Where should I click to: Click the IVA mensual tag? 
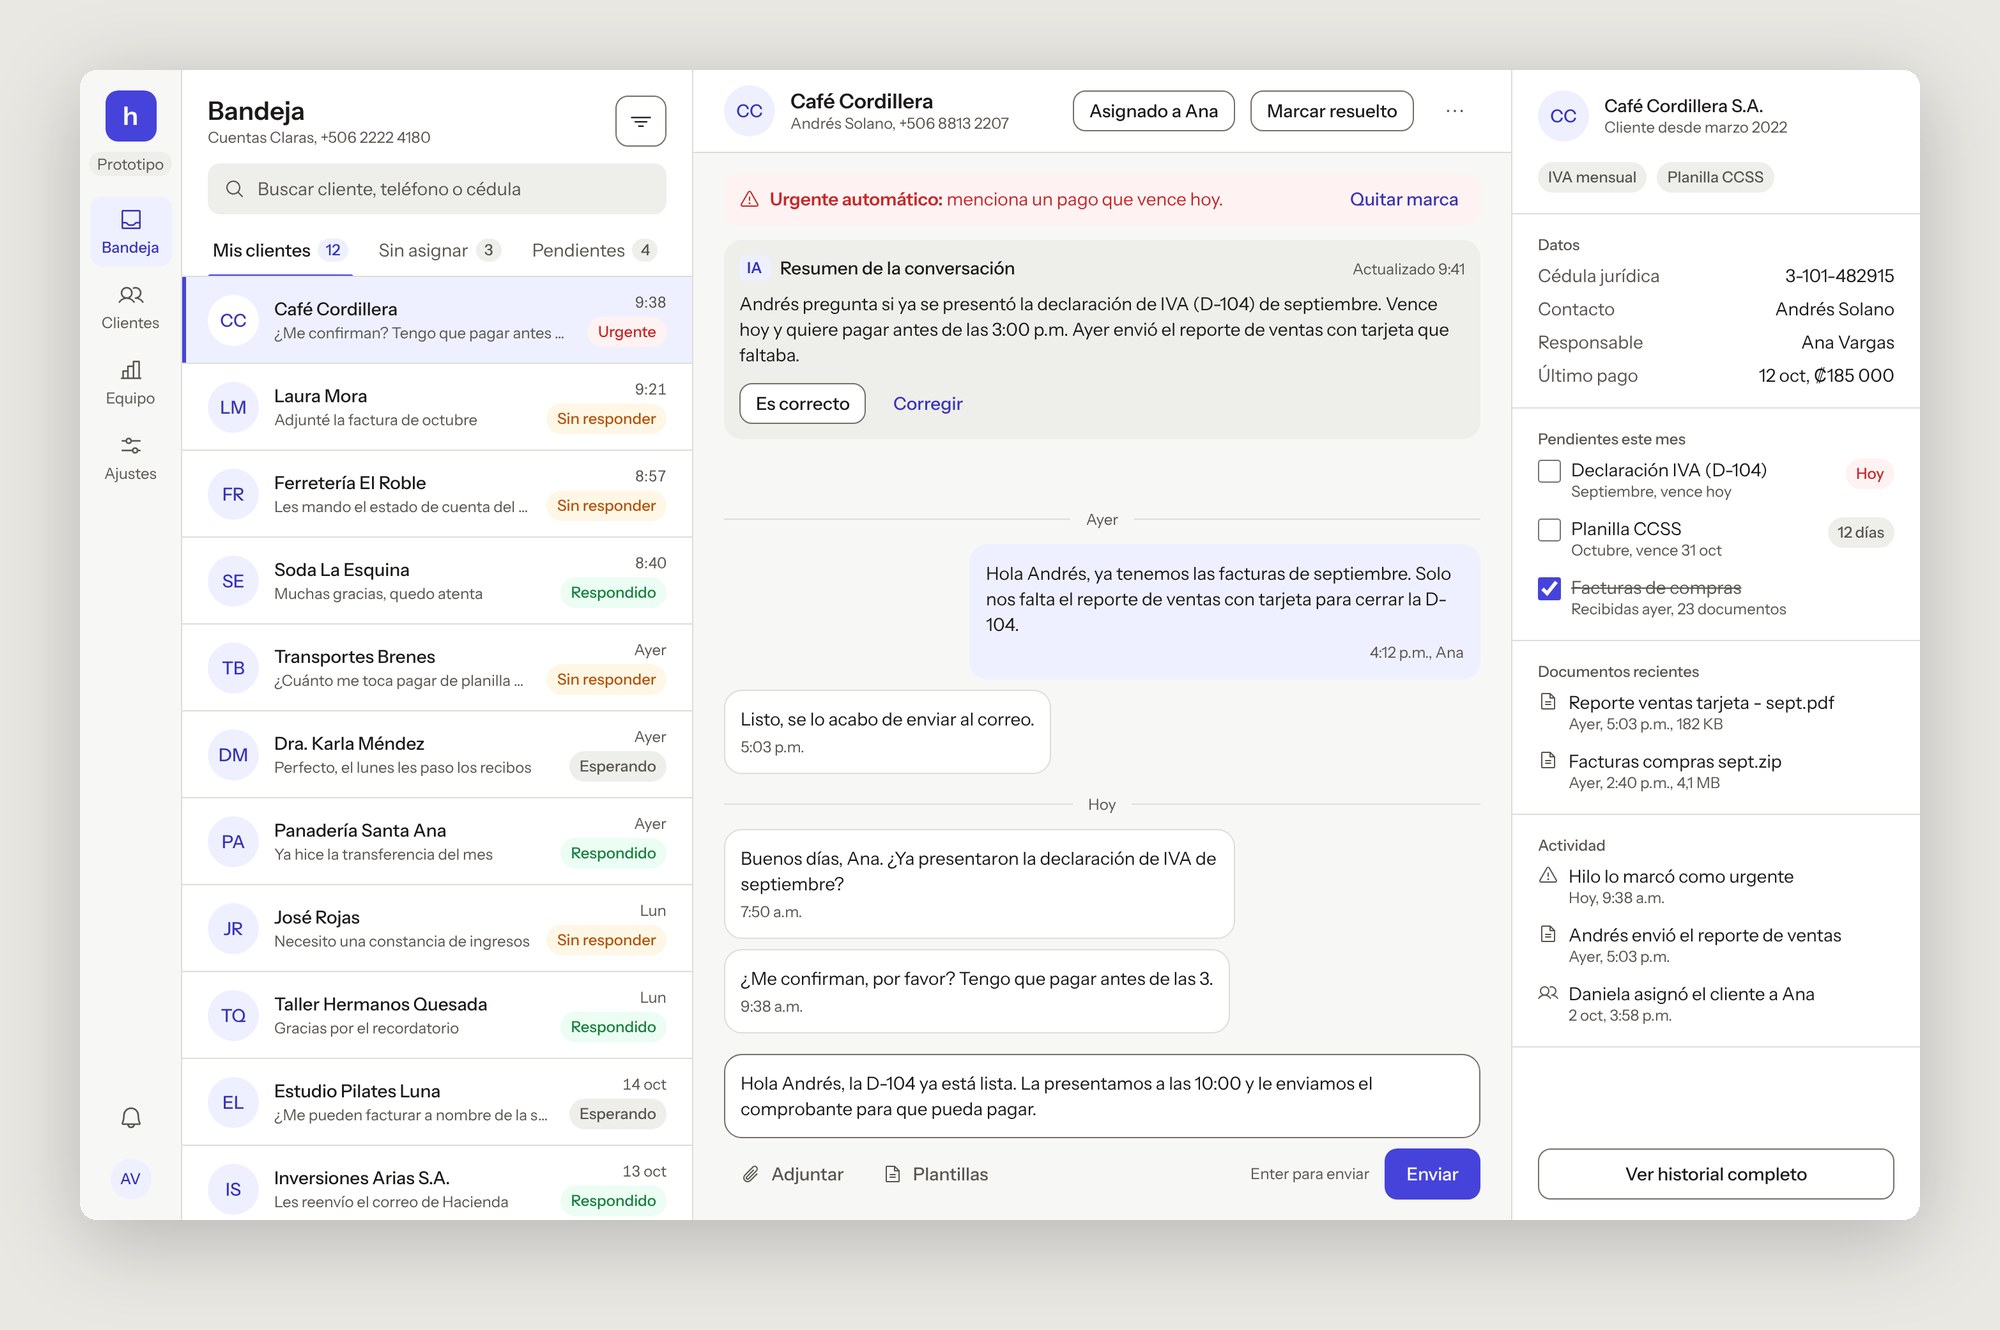coord(1592,177)
